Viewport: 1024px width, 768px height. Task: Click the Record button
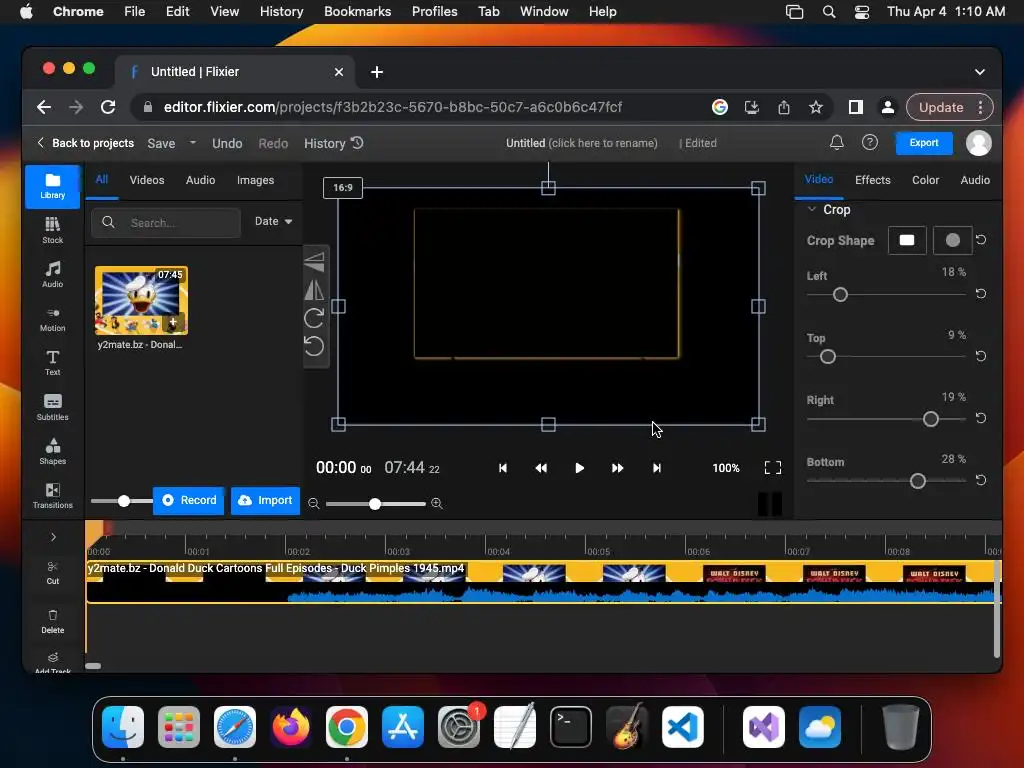(189, 500)
